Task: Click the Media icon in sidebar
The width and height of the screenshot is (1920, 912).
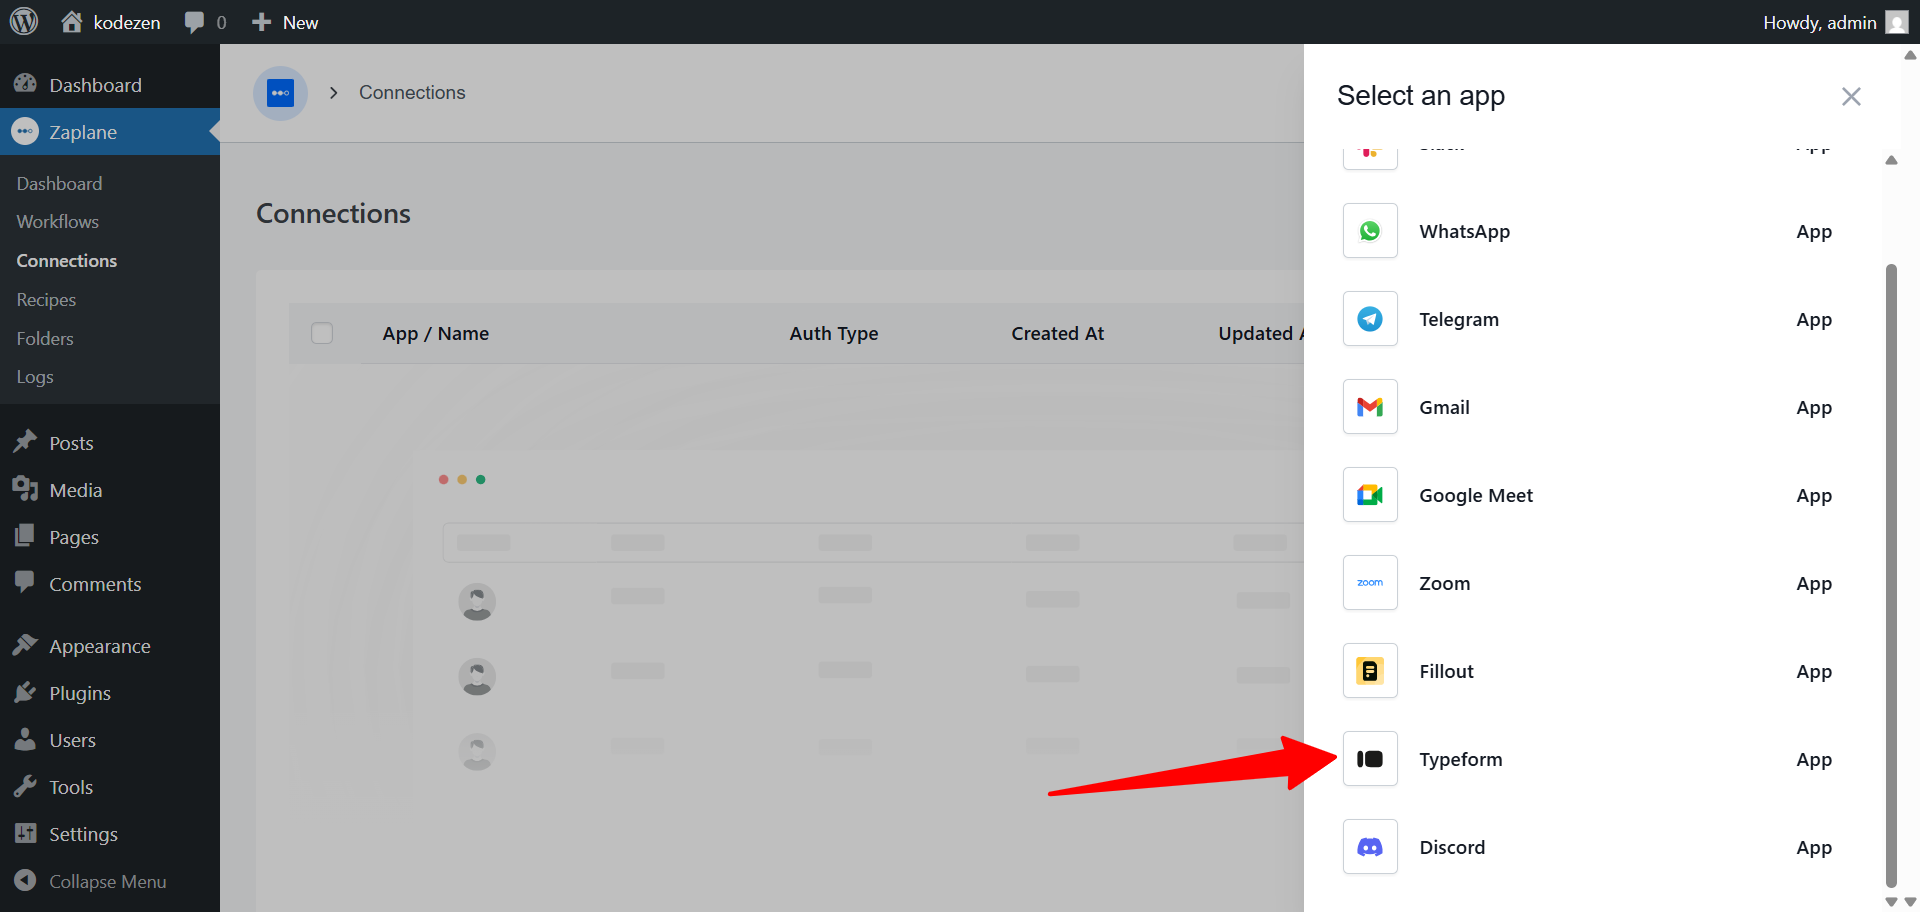Action: 25,489
